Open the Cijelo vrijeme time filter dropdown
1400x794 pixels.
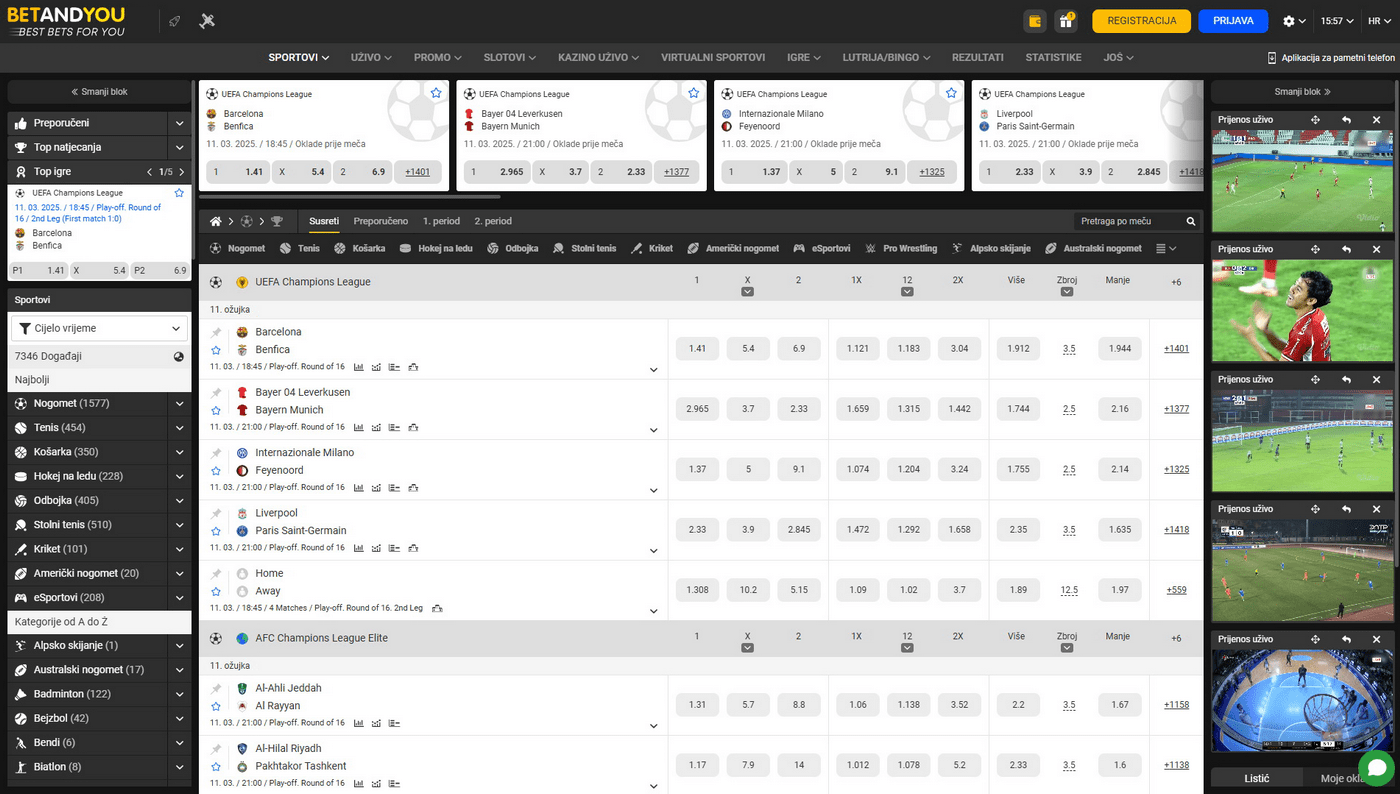[x=99, y=328]
